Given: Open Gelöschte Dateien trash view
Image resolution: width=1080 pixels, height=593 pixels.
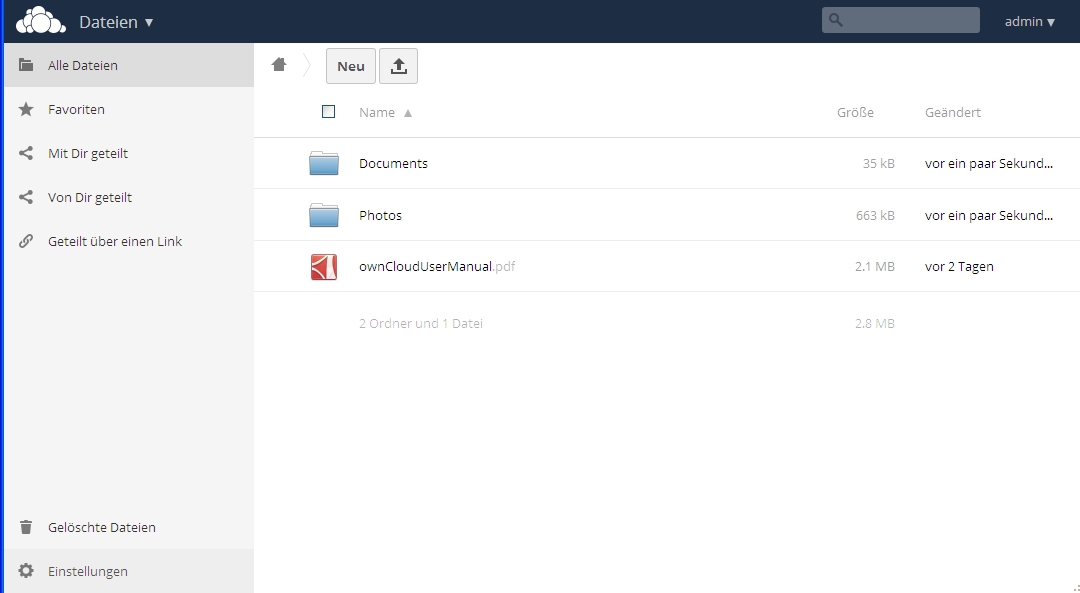Looking at the screenshot, I should click(129, 527).
